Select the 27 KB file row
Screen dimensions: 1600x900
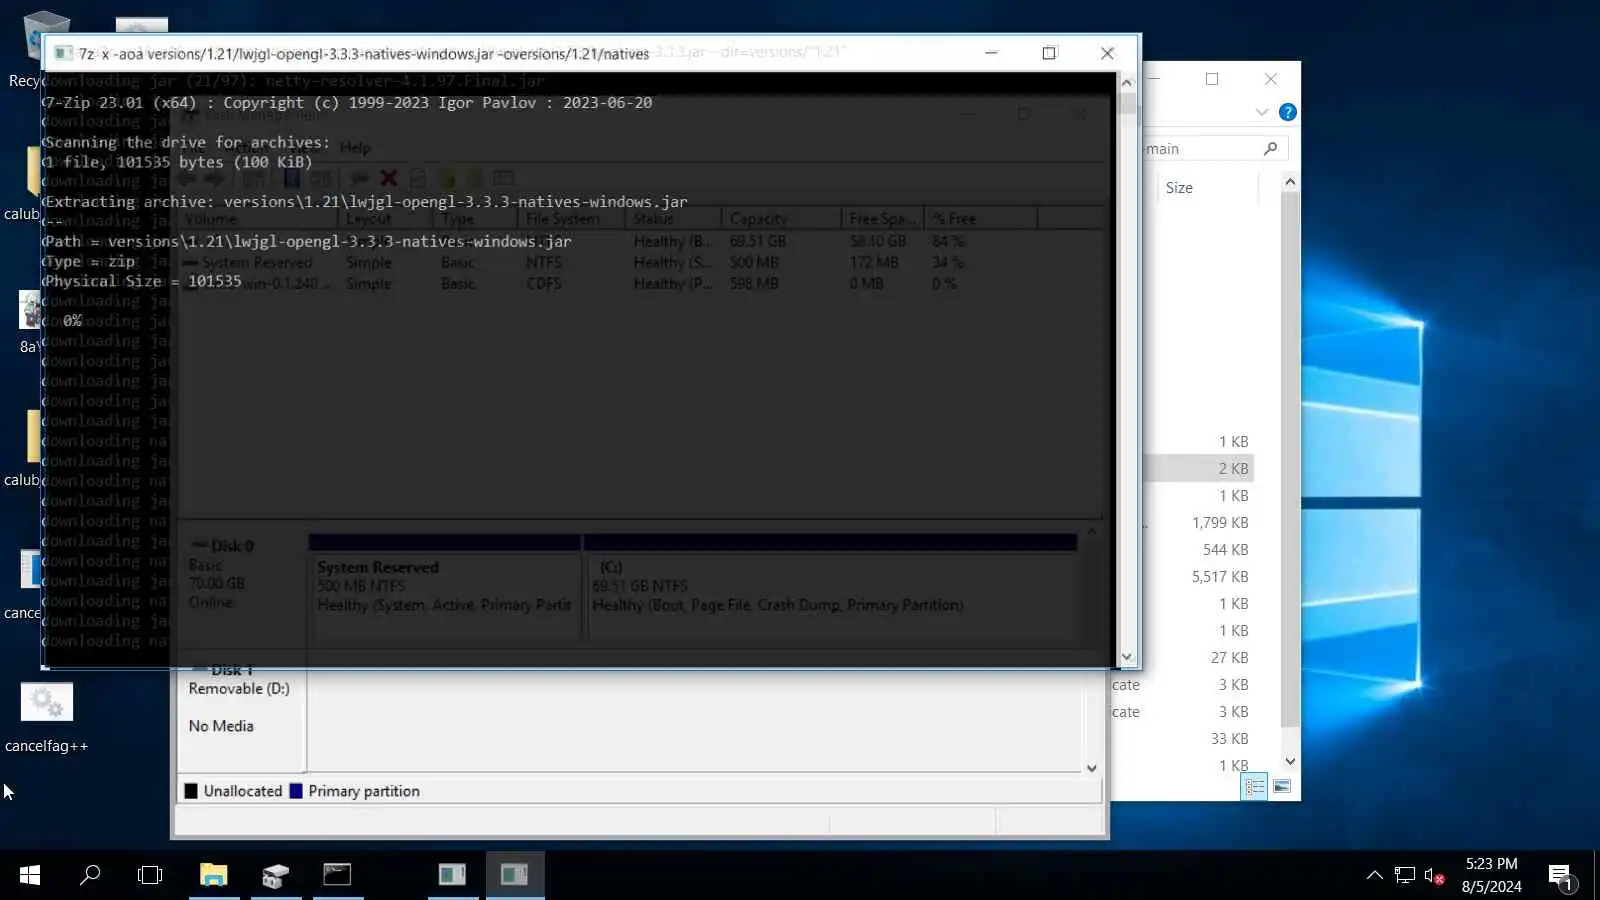[x=1198, y=657]
